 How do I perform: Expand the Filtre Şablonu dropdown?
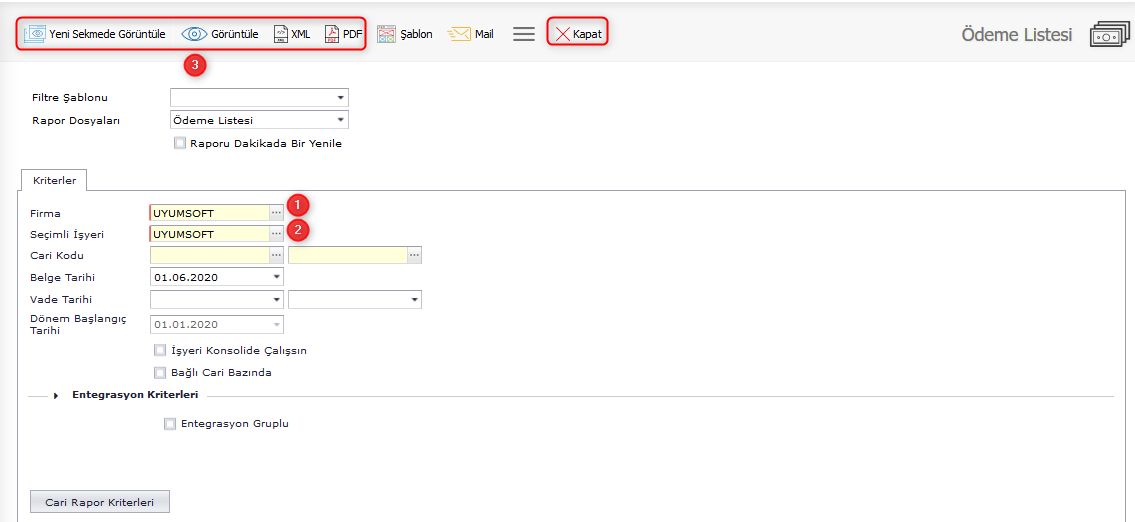341,98
